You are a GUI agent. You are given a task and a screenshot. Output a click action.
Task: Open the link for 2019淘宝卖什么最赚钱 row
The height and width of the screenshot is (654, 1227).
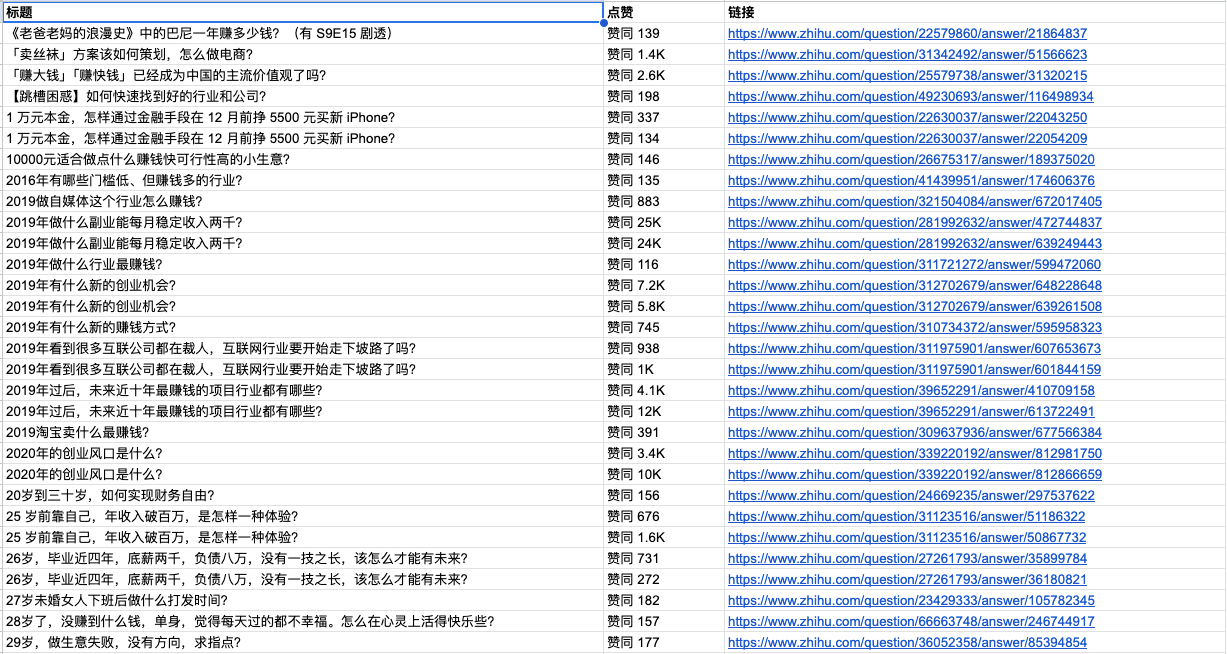[915, 432]
